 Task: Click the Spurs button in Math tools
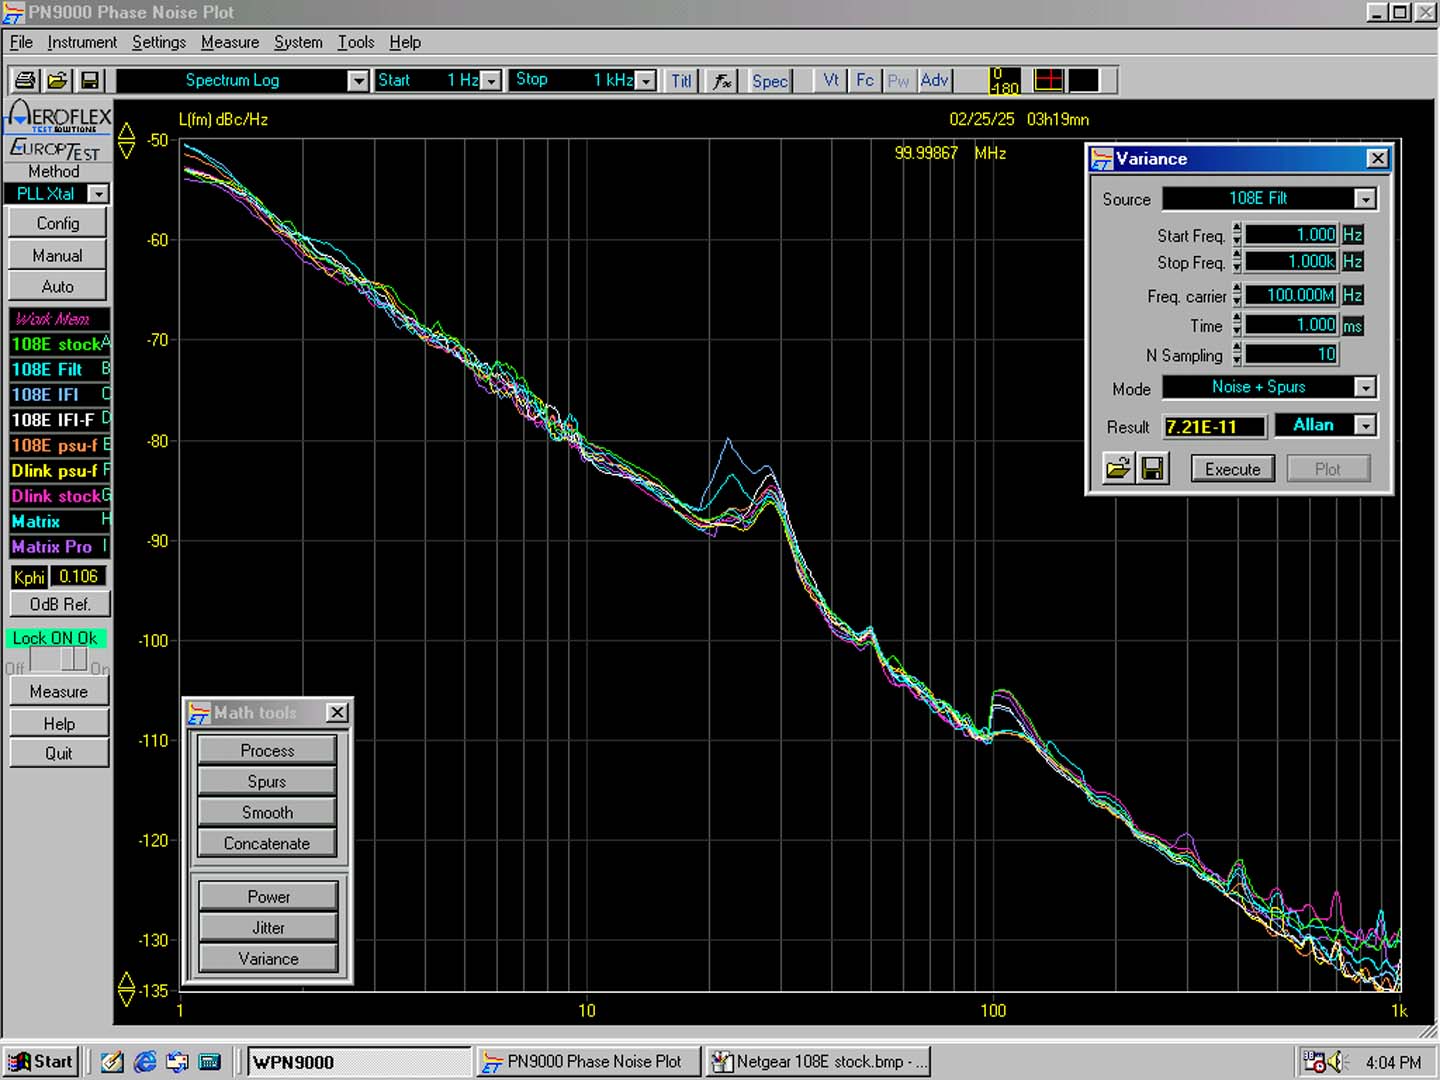267,781
